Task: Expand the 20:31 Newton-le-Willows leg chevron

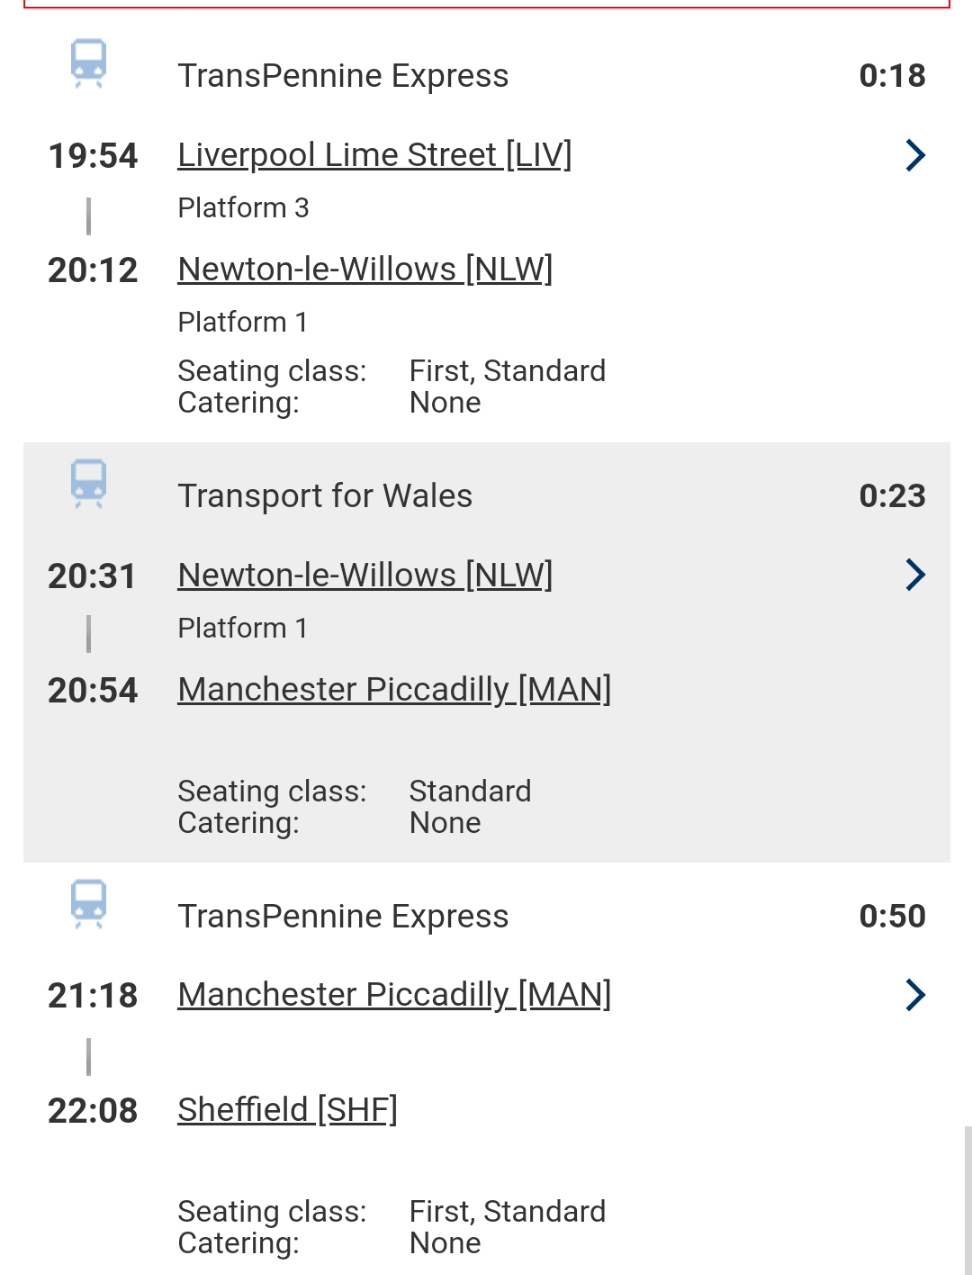Action: (x=914, y=575)
